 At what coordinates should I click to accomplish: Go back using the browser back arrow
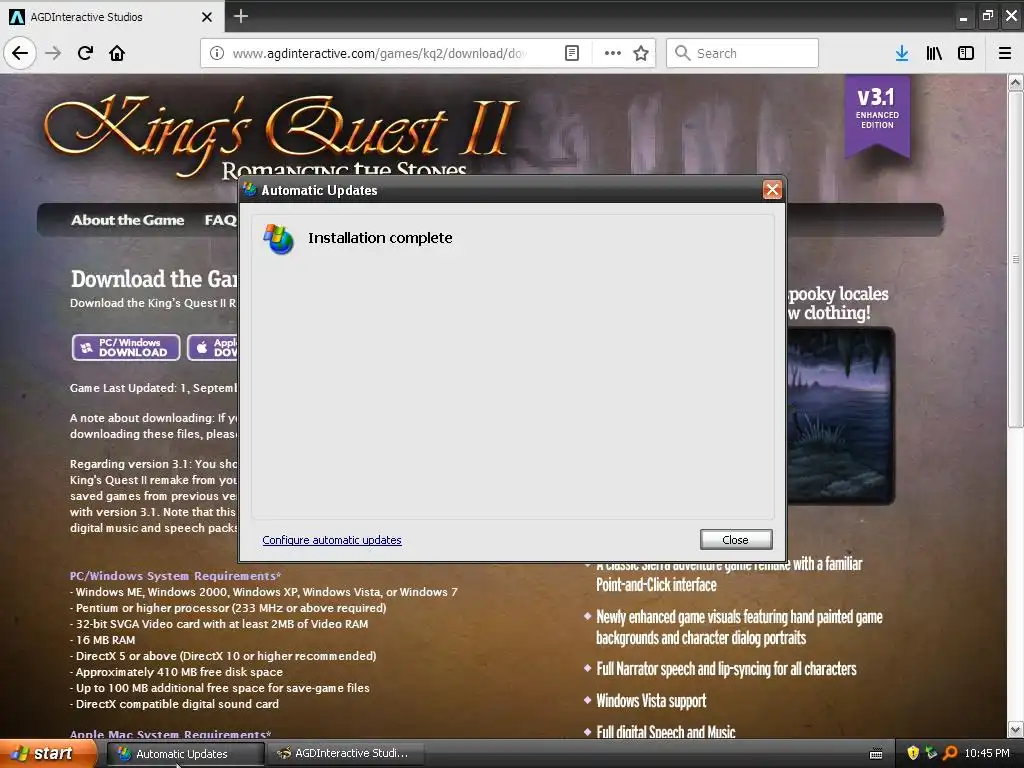[20, 53]
